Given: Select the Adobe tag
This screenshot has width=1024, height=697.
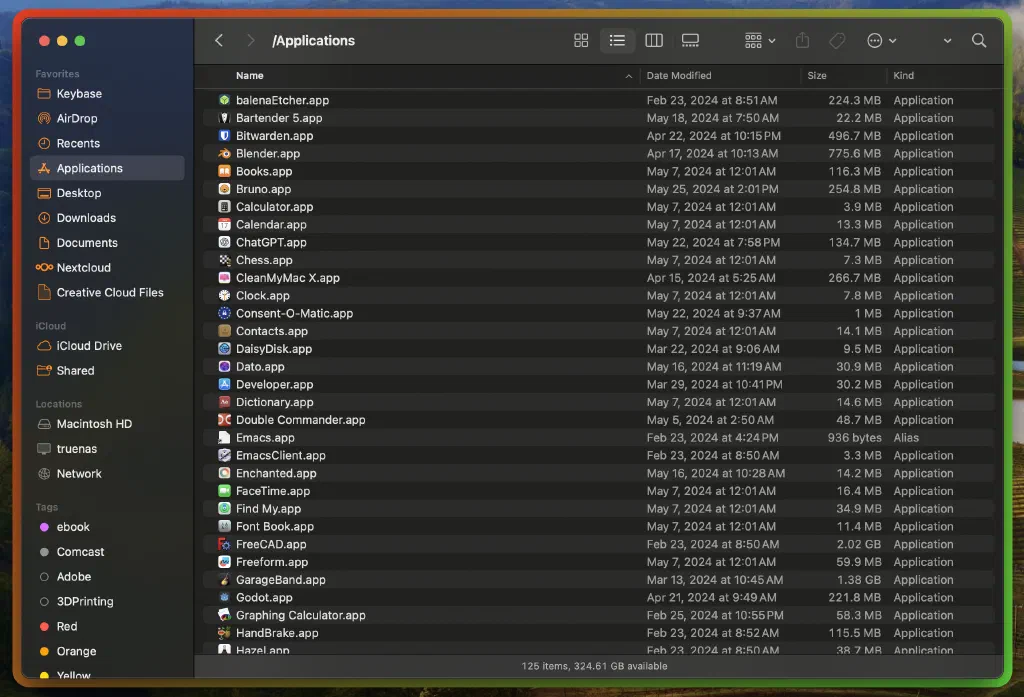Looking at the screenshot, I should coord(107,576).
